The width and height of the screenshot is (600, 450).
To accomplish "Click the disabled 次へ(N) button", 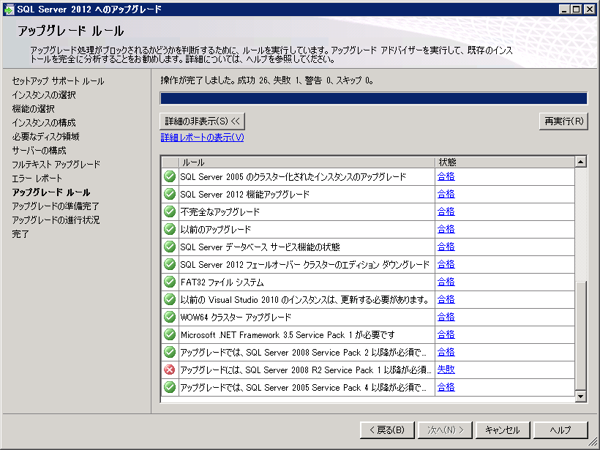I will tap(445, 430).
